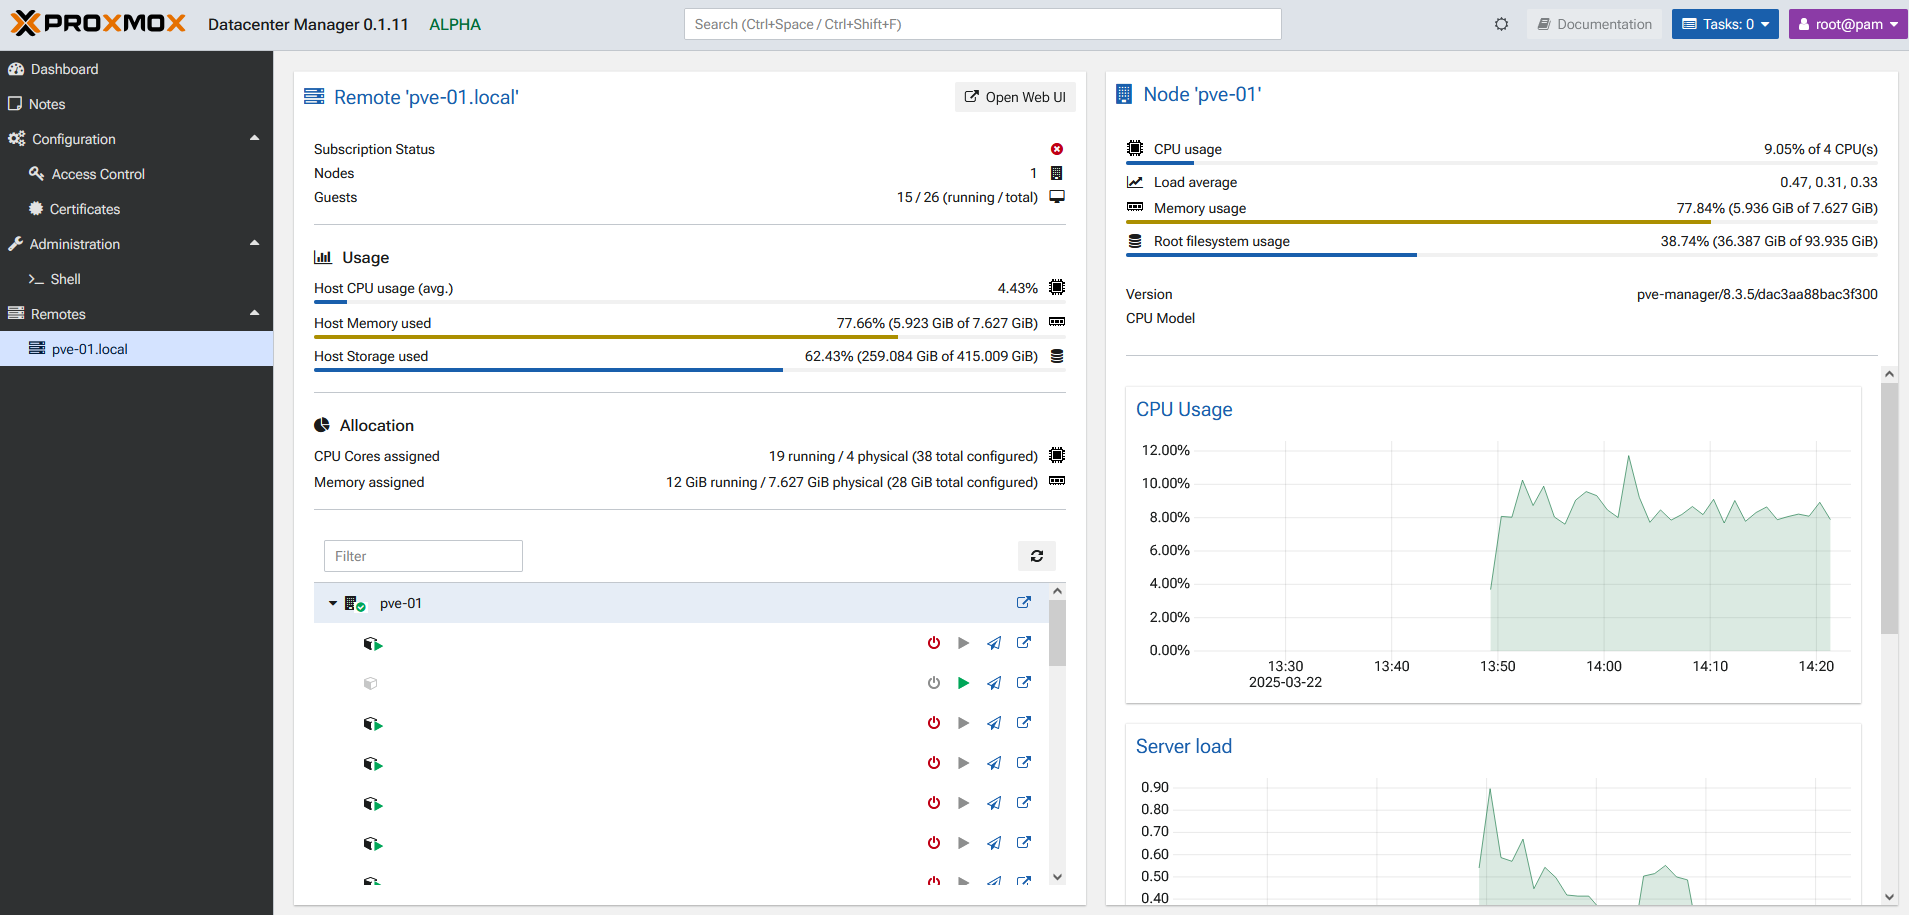Click the Root filesystem usage icon
The image size is (1909, 915).
click(1135, 241)
